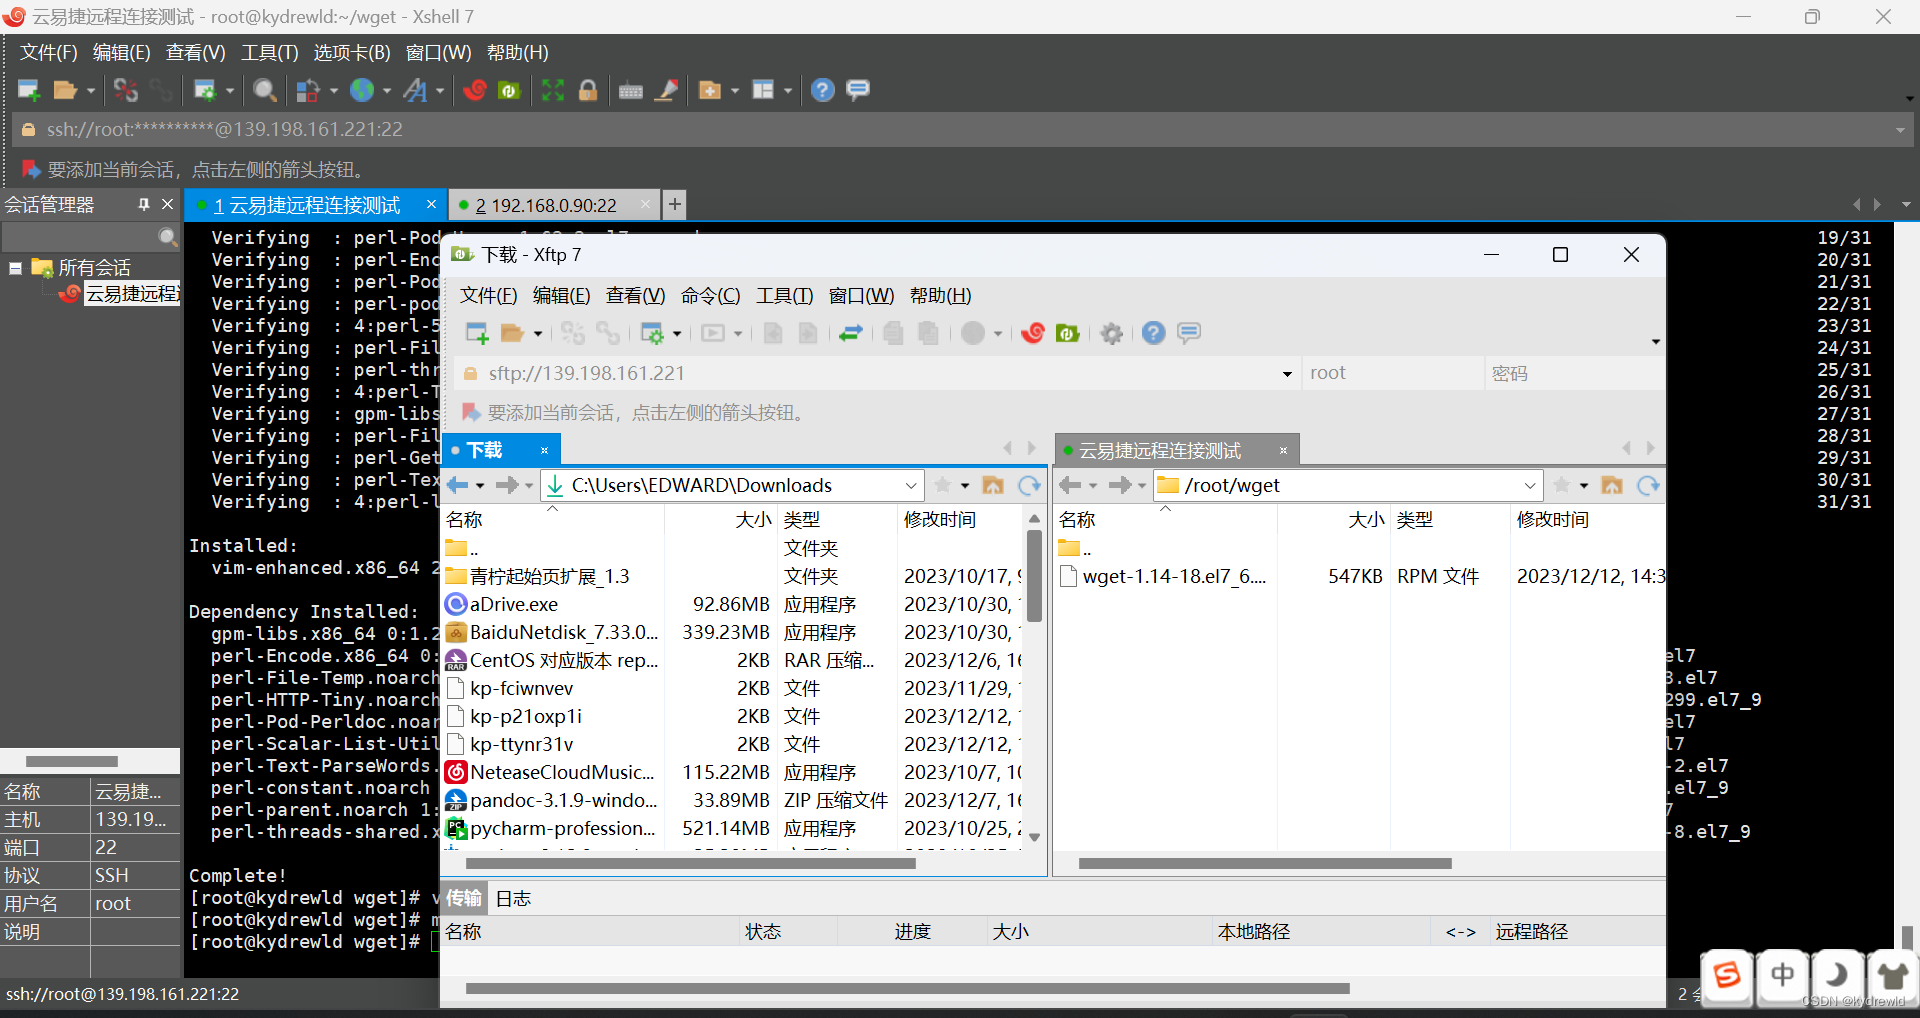Open a new session in Xshell
The height and width of the screenshot is (1018, 1920).
(28, 90)
